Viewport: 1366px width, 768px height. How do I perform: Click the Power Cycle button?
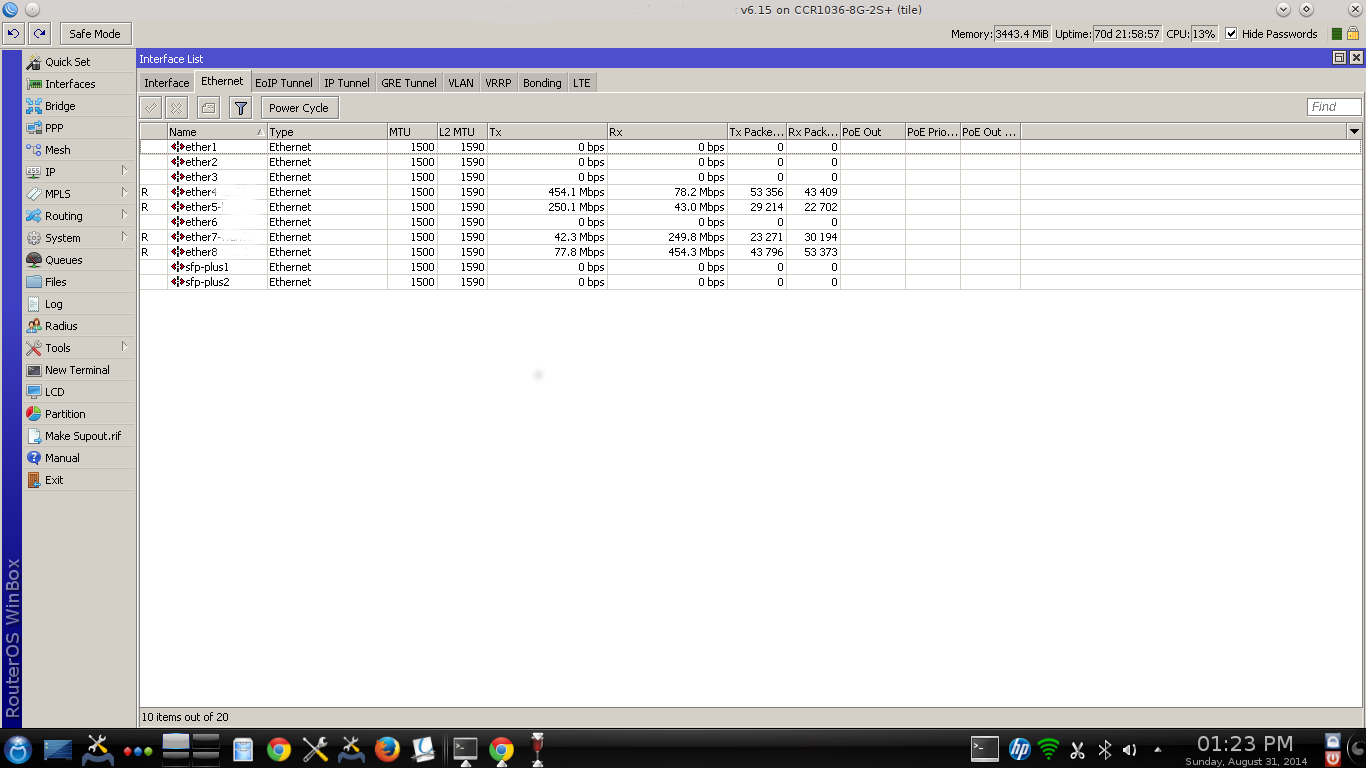[299, 108]
